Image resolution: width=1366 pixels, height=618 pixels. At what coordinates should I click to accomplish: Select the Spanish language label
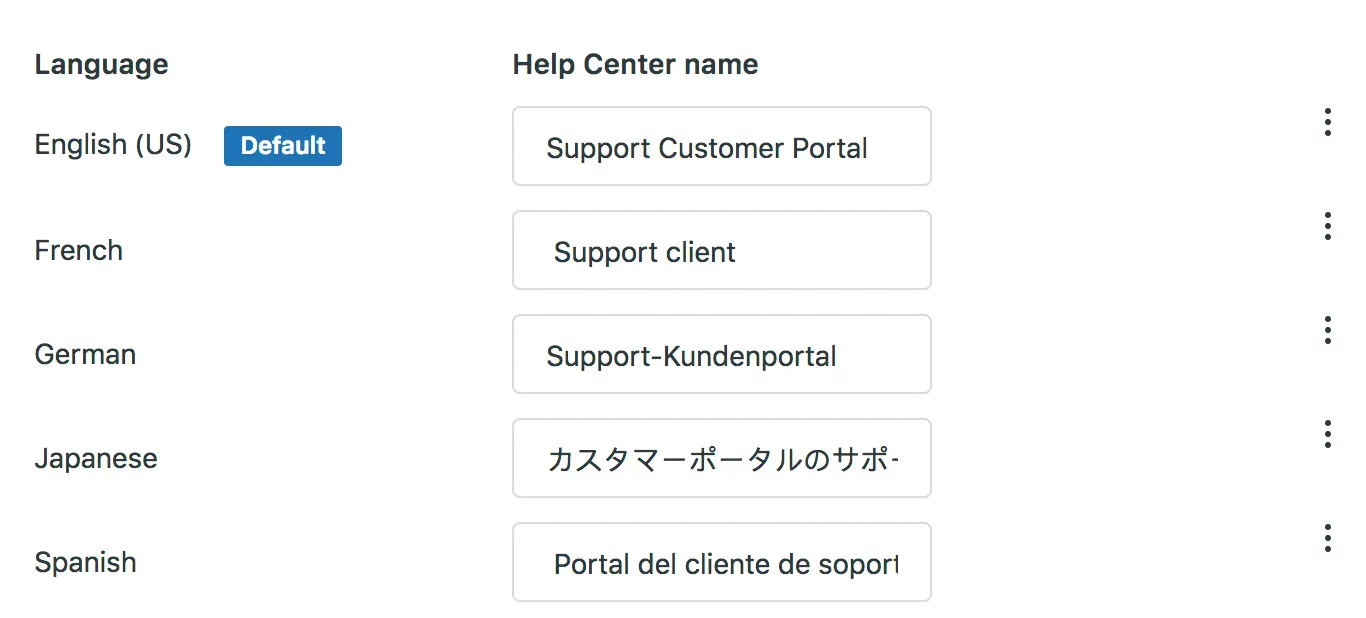pos(86,562)
